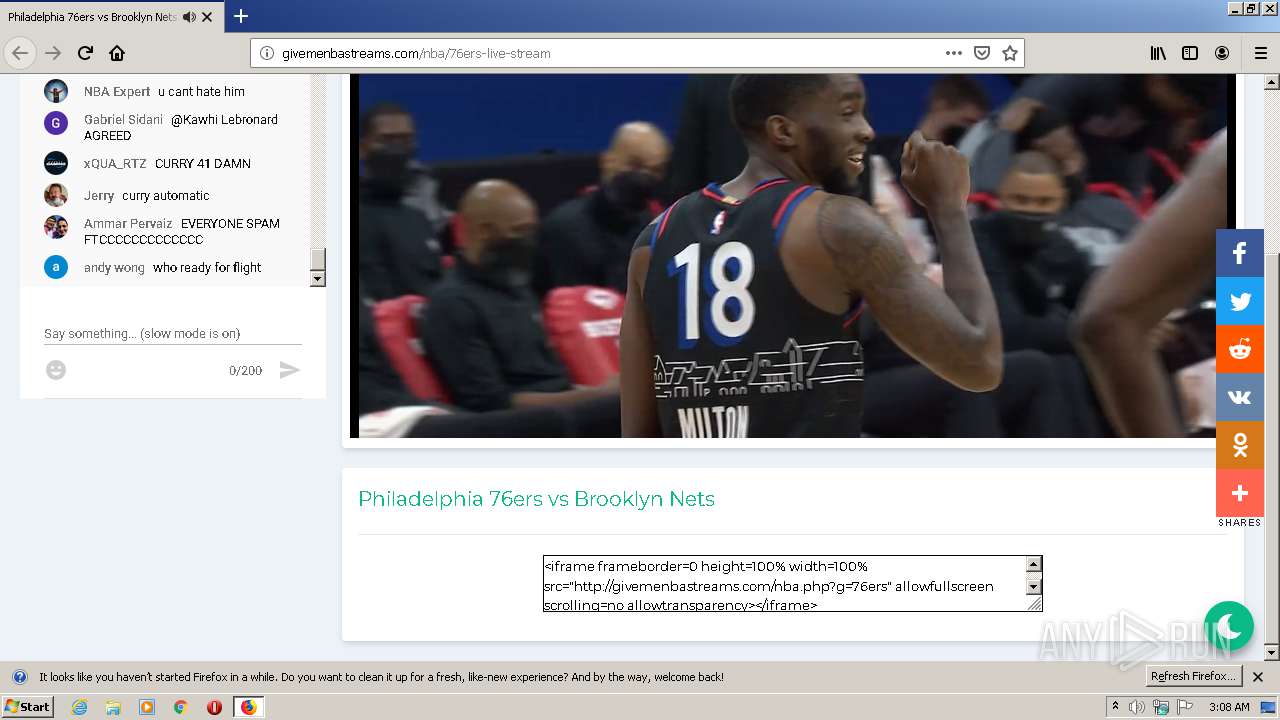
Task: Click the xQUA_RTZ username
Action: 115,163
